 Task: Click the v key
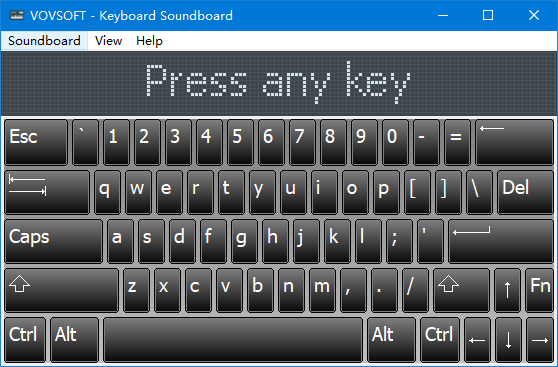229,290
